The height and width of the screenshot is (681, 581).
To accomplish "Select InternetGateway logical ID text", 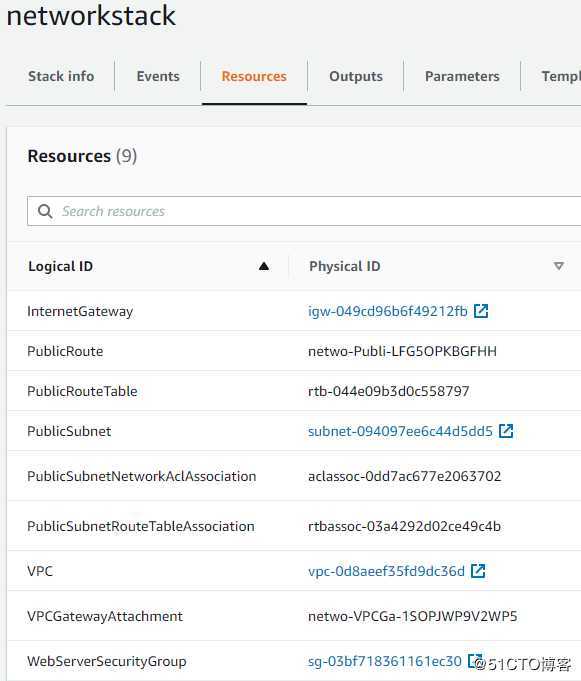I will click(80, 311).
